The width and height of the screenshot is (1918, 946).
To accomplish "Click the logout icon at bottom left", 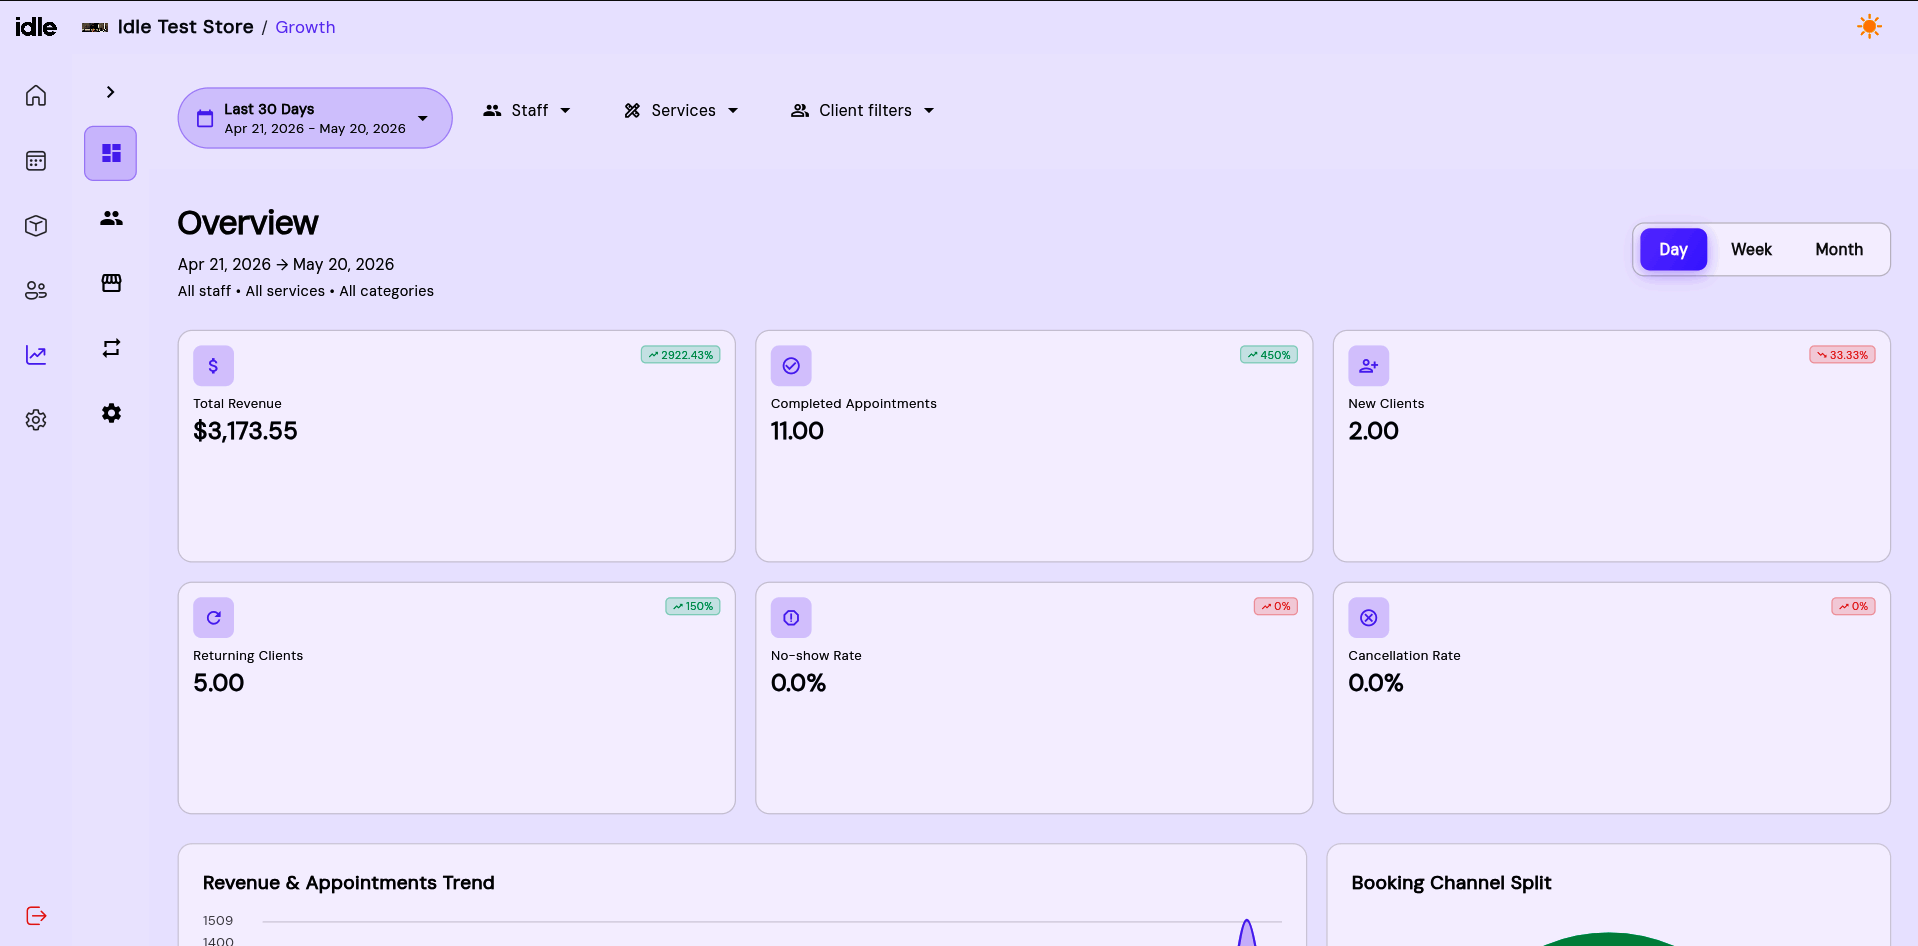I will point(36,916).
